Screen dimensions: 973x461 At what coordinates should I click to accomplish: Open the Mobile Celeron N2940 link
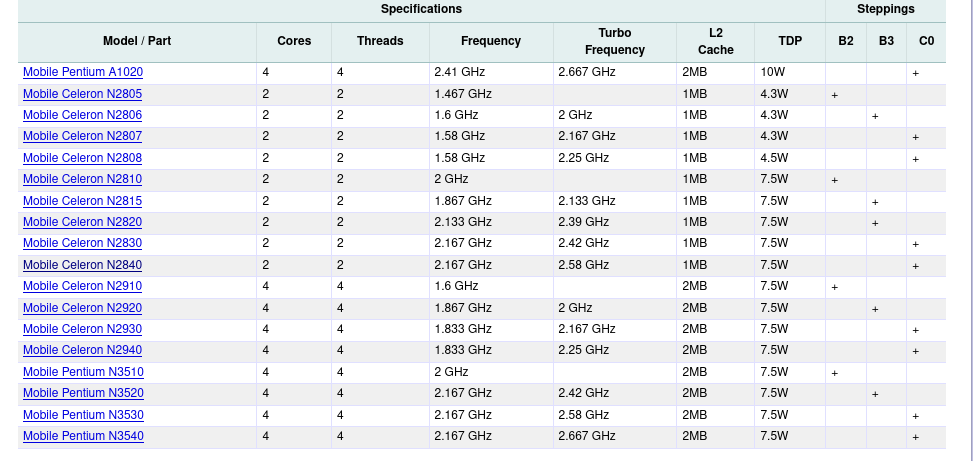point(83,350)
